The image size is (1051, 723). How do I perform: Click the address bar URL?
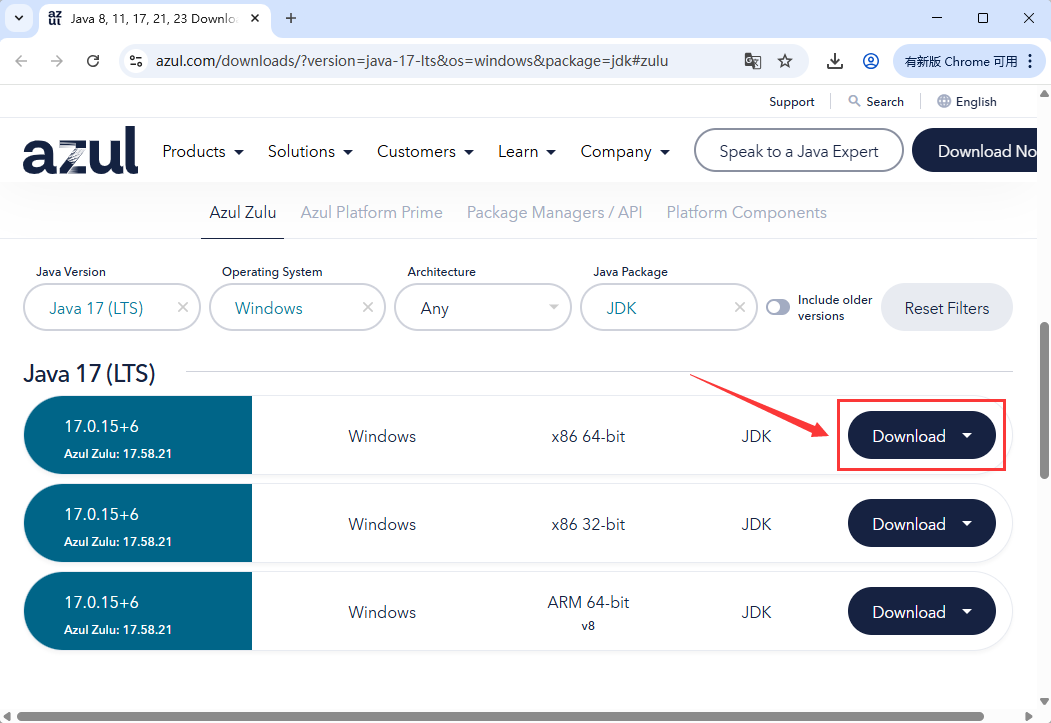point(412,61)
